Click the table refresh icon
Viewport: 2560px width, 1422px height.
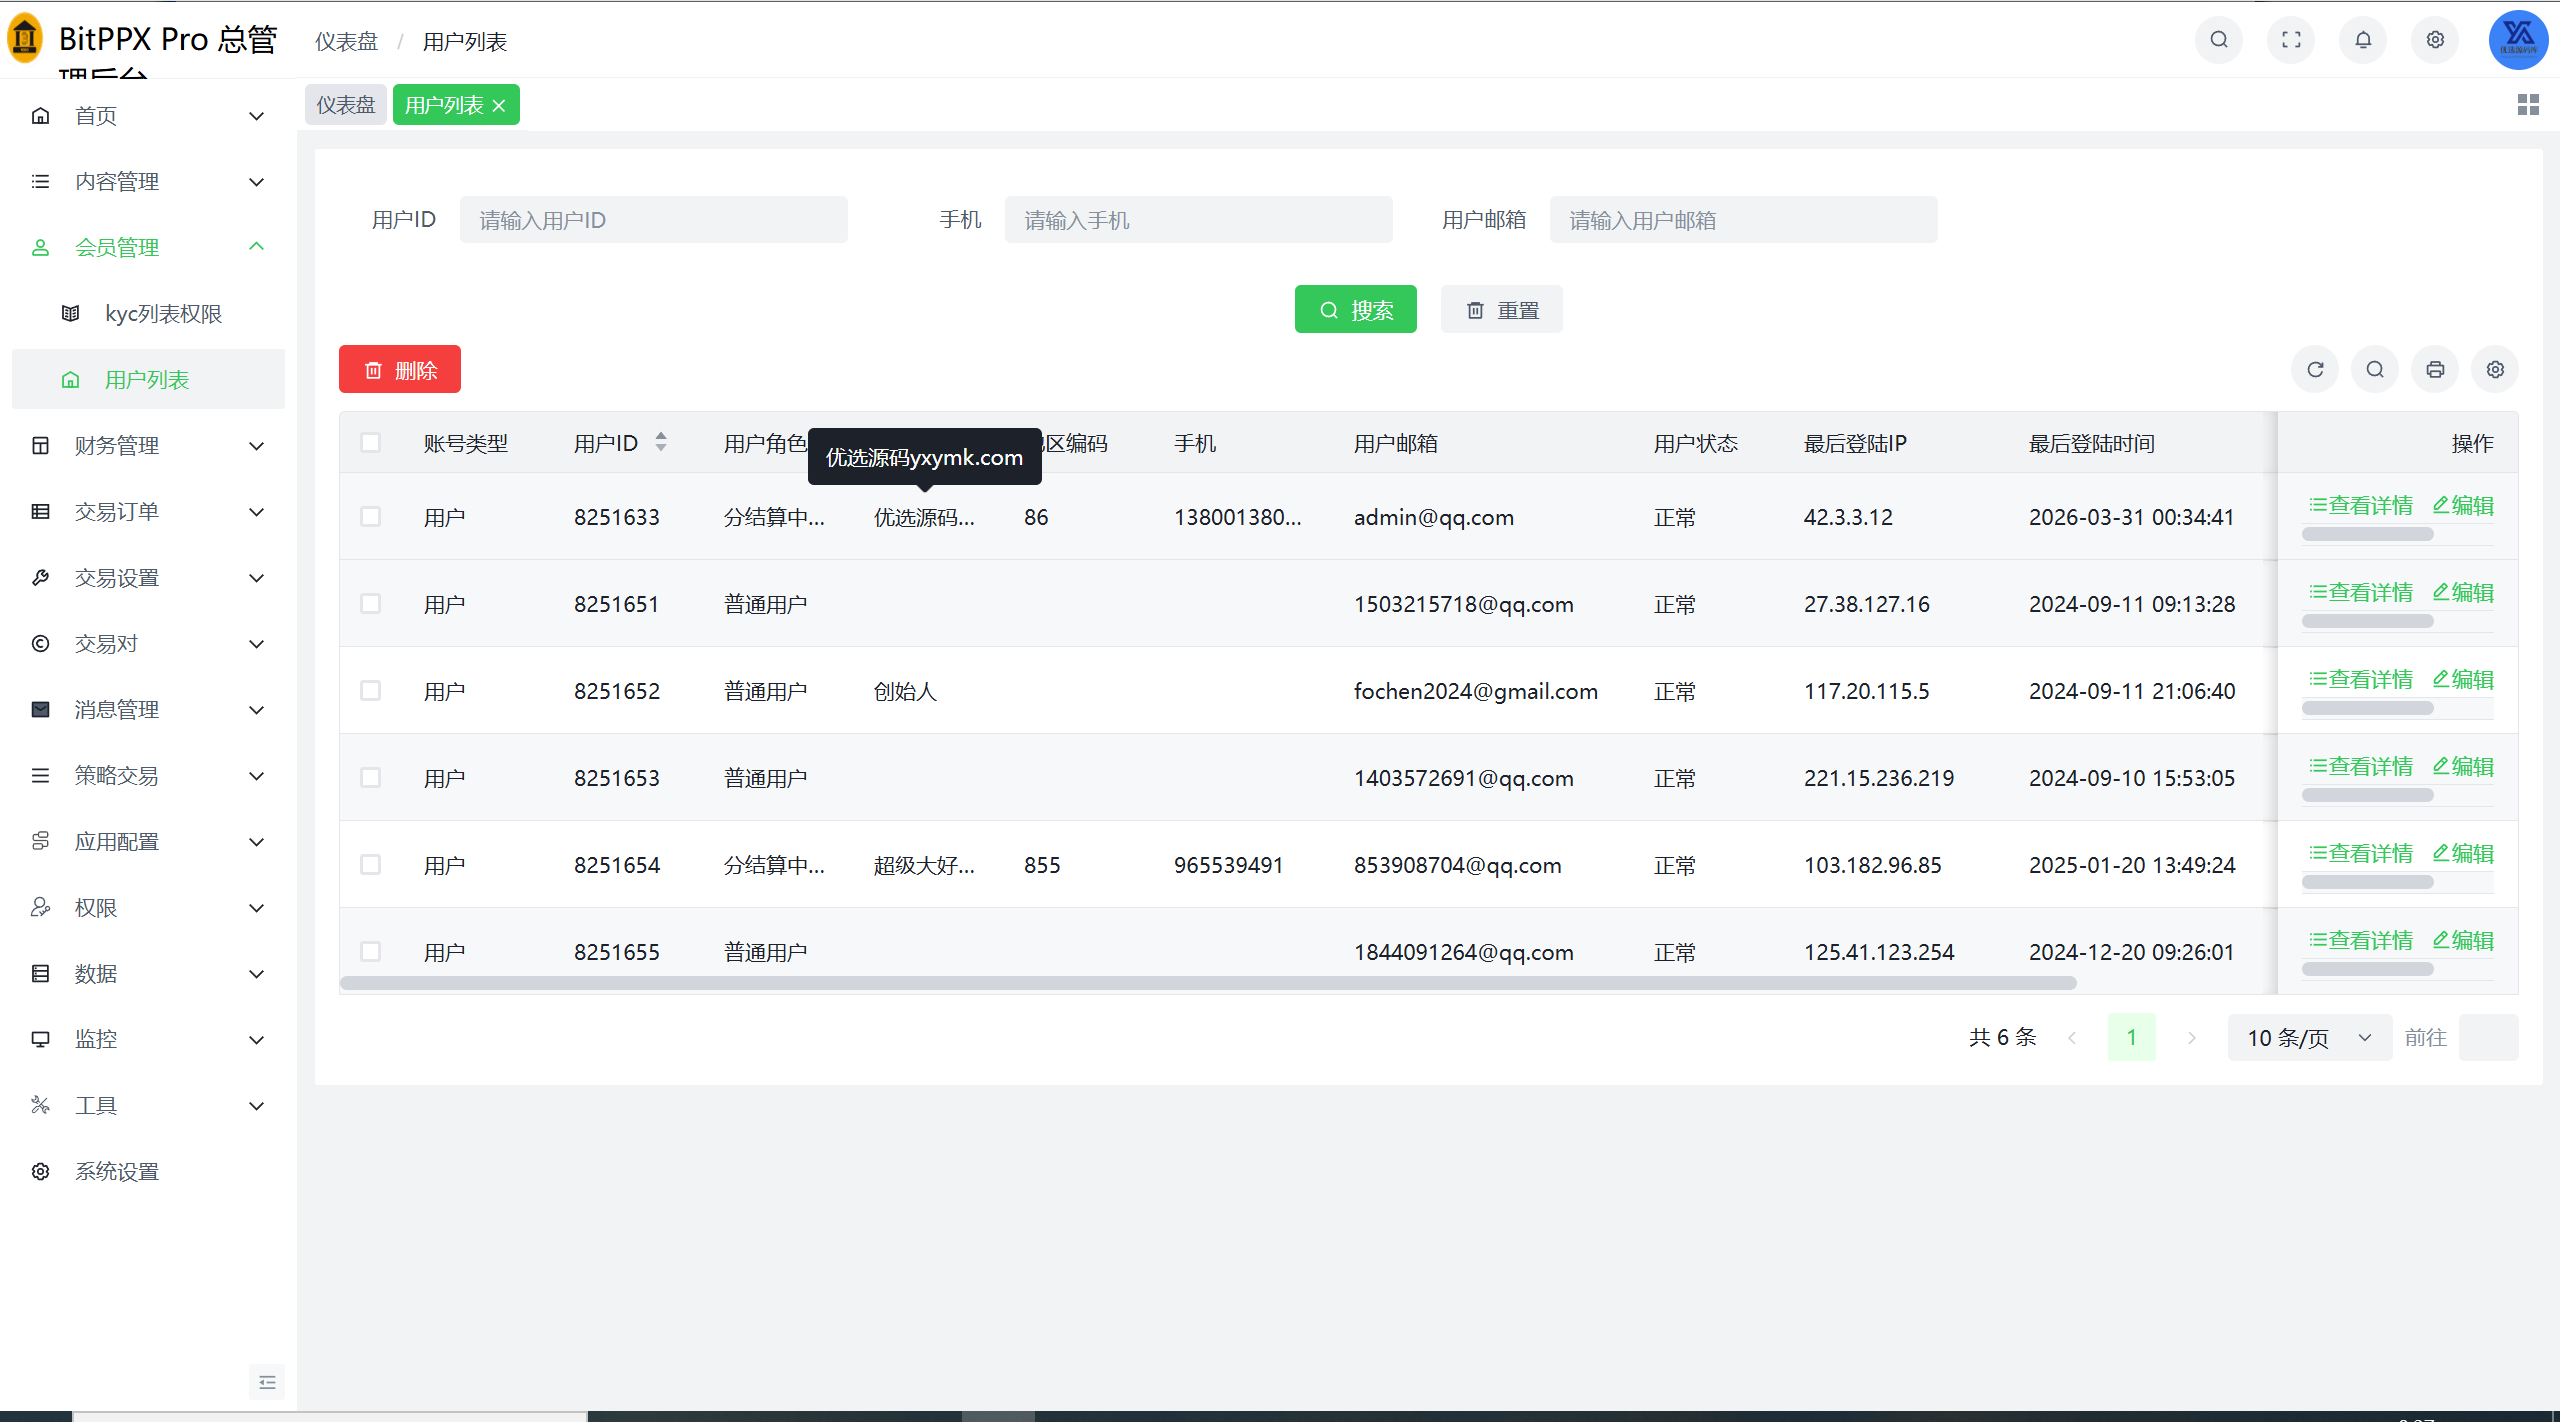2315,370
